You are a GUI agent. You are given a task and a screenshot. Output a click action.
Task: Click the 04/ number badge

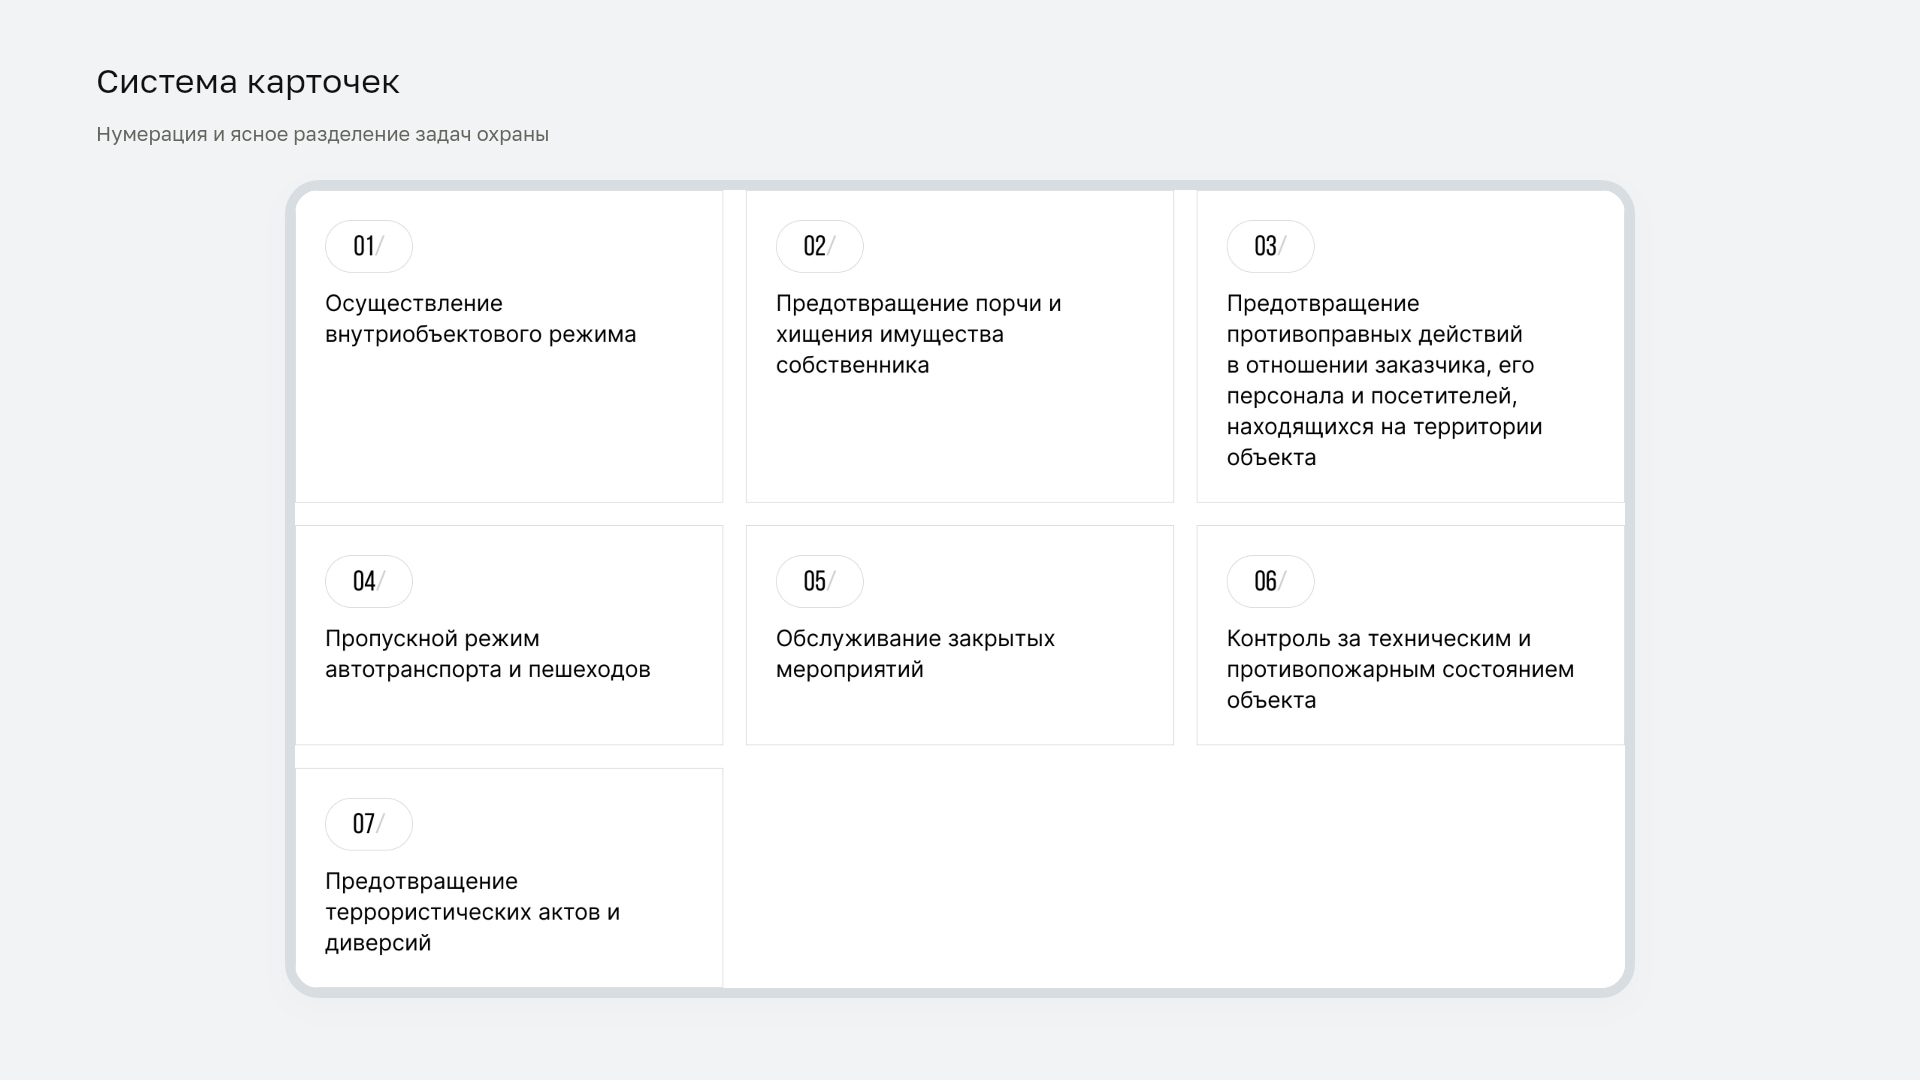(x=368, y=581)
